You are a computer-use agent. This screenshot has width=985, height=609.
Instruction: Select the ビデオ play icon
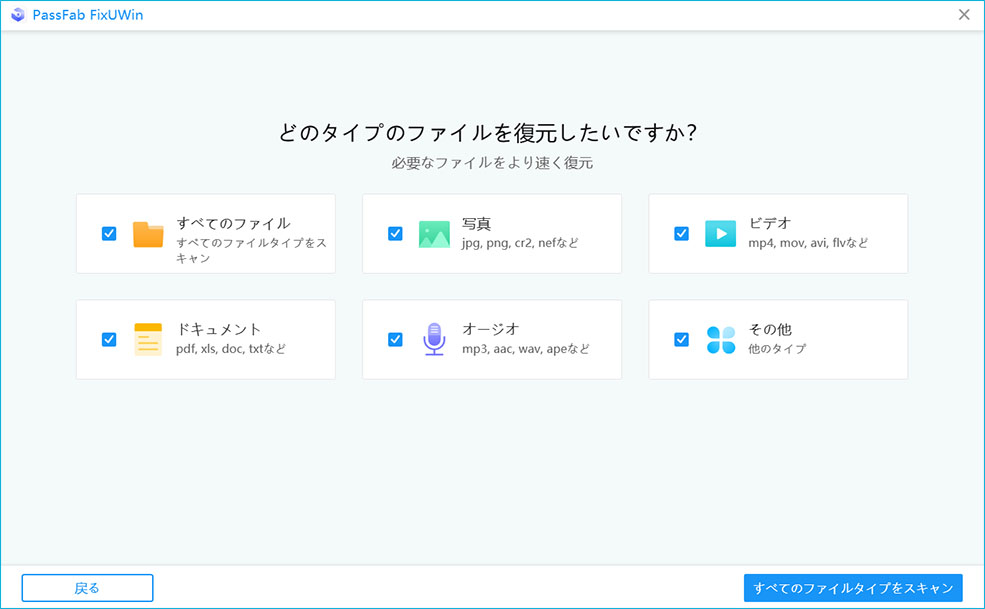pyautogui.click(x=719, y=233)
